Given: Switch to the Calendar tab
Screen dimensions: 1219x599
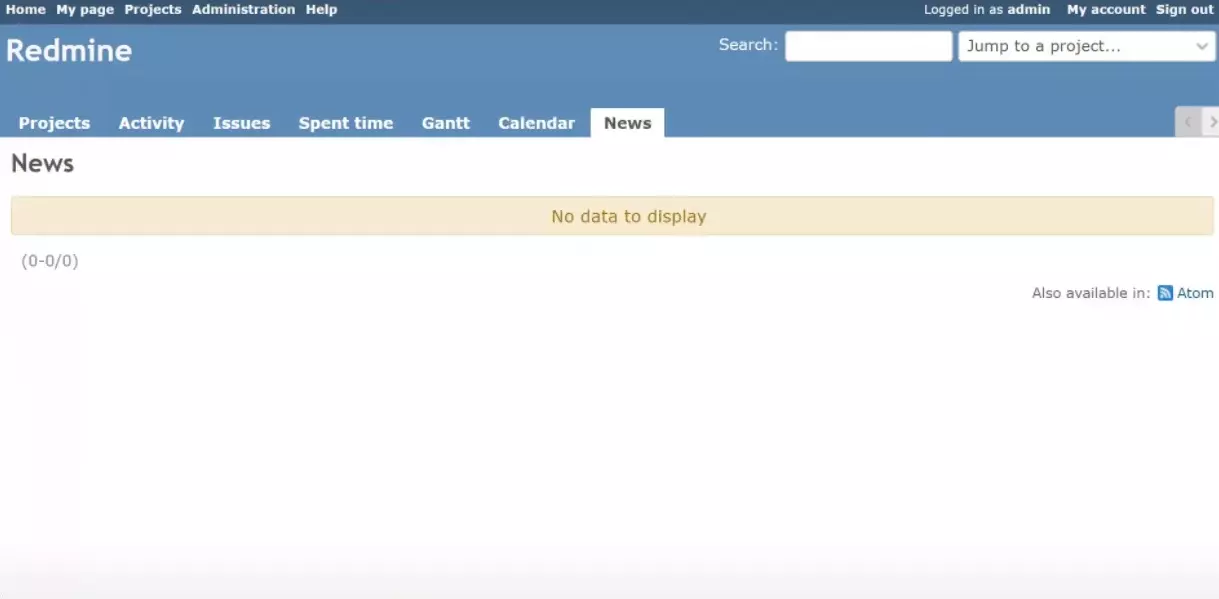Looking at the screenshot, I should (x=536, y=122).
